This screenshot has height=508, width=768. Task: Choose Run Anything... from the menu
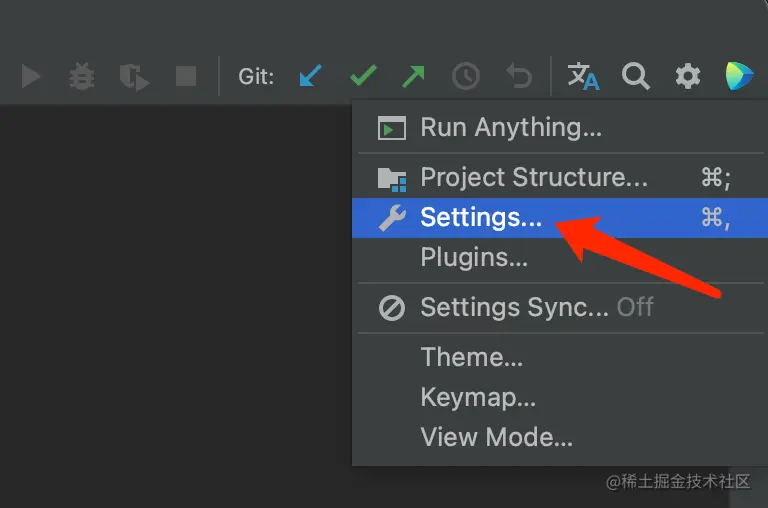pos(560,127)
